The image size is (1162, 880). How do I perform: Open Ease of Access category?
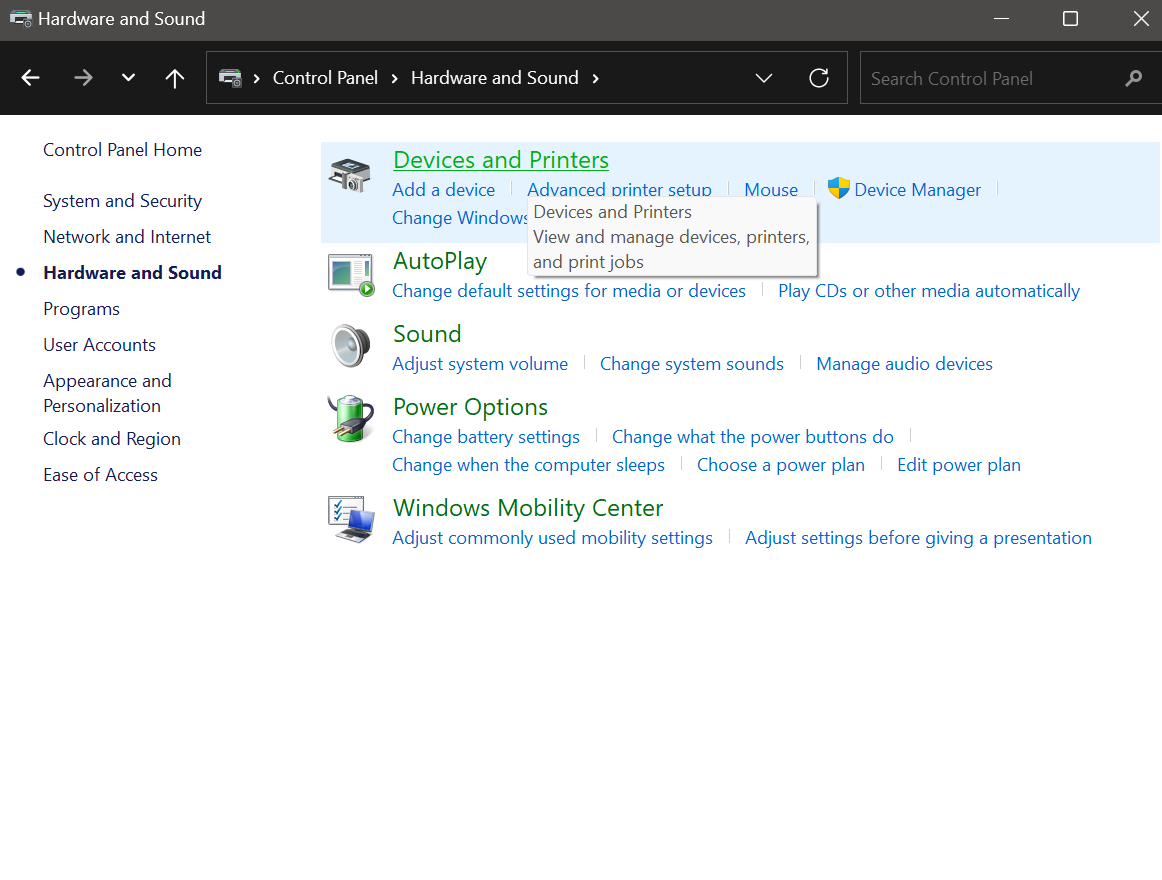pos(100,474)
